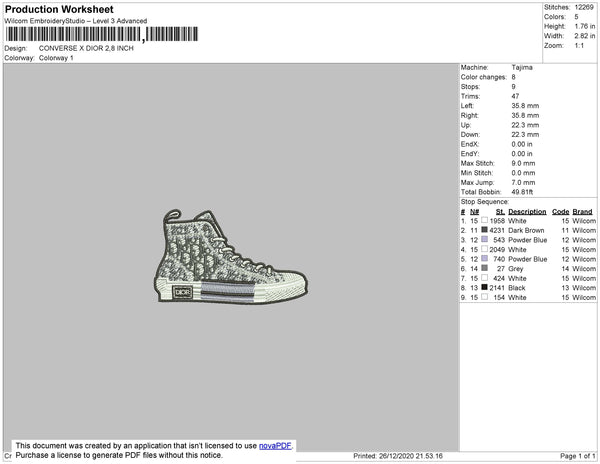
Task: Click stitch count '2141' in stop 8
Action: 497,288
